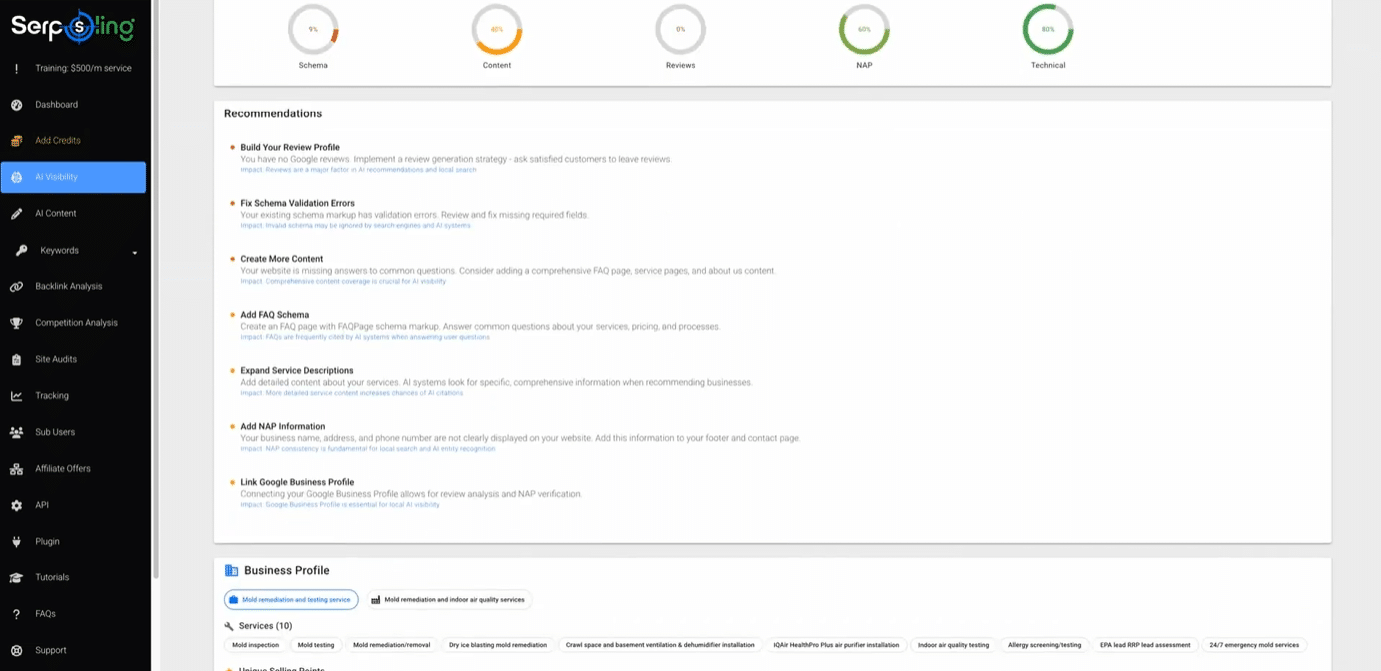Click the Keywords key icon
This screenshot has height=671, width=1381.
[x=21, y=251]
